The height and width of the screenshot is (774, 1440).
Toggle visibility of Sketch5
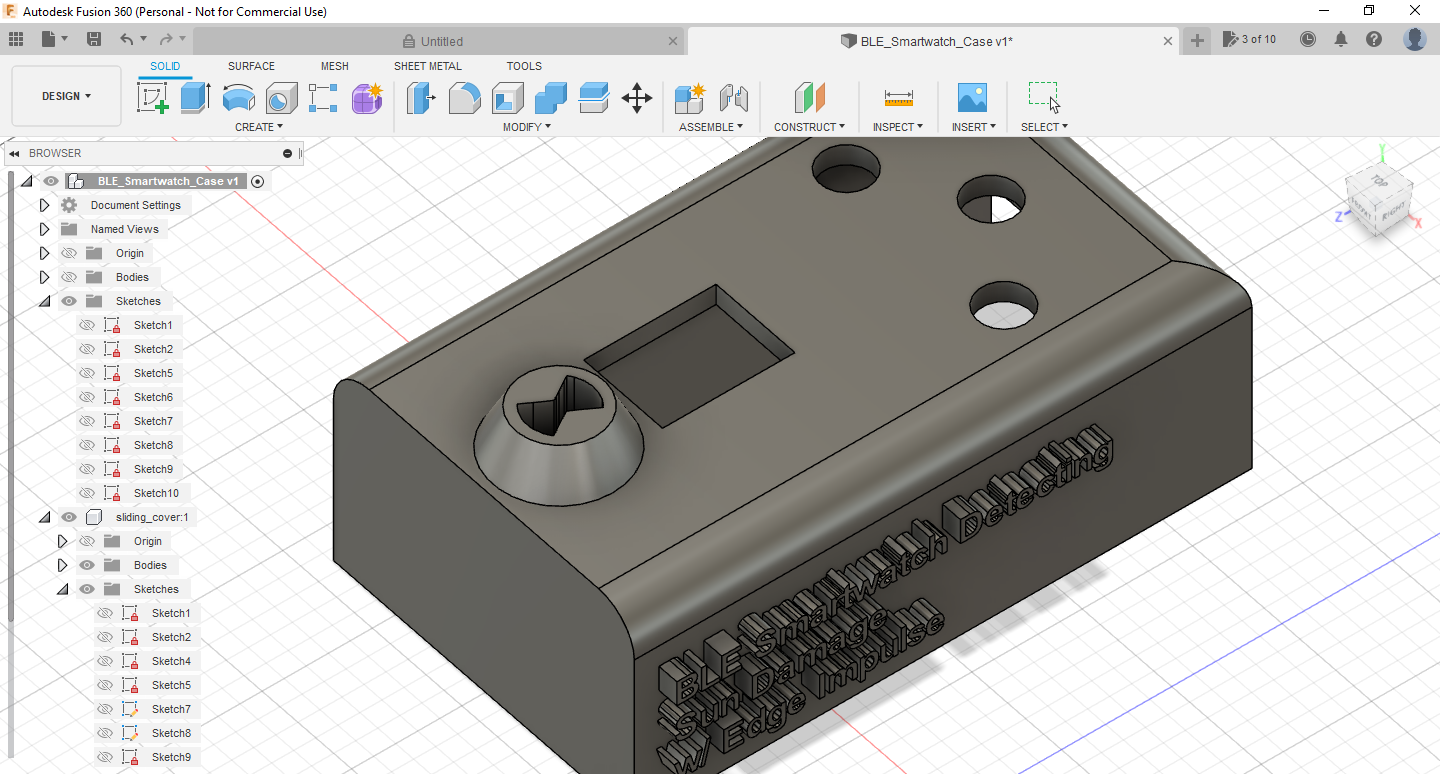coord(87,372)
